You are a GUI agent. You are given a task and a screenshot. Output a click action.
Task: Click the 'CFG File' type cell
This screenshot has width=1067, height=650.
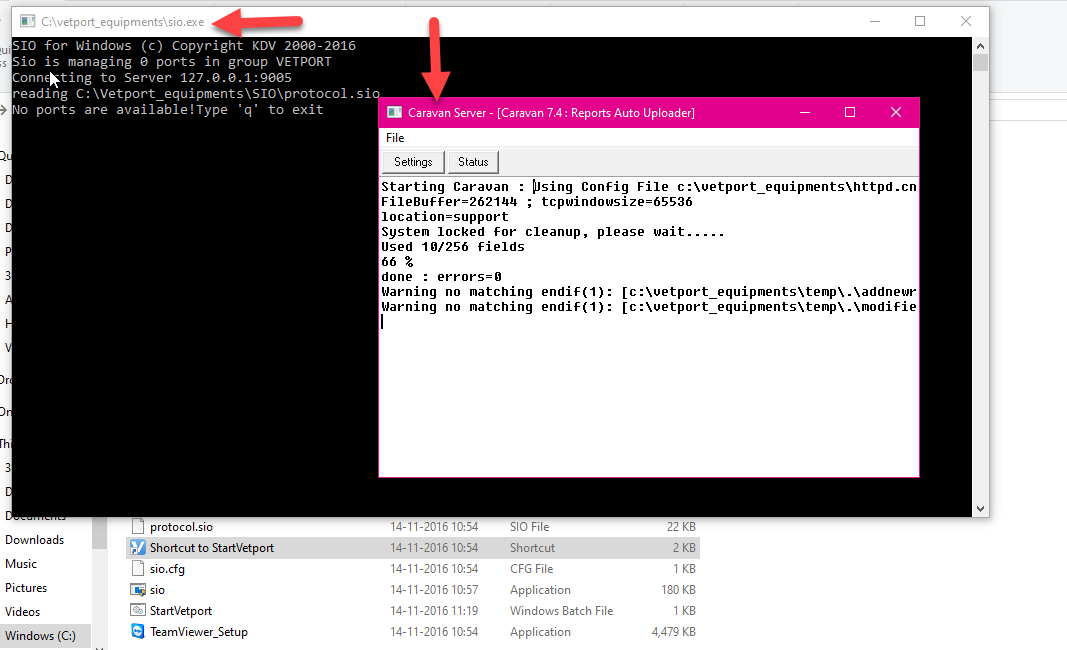[x=531, y=569]
